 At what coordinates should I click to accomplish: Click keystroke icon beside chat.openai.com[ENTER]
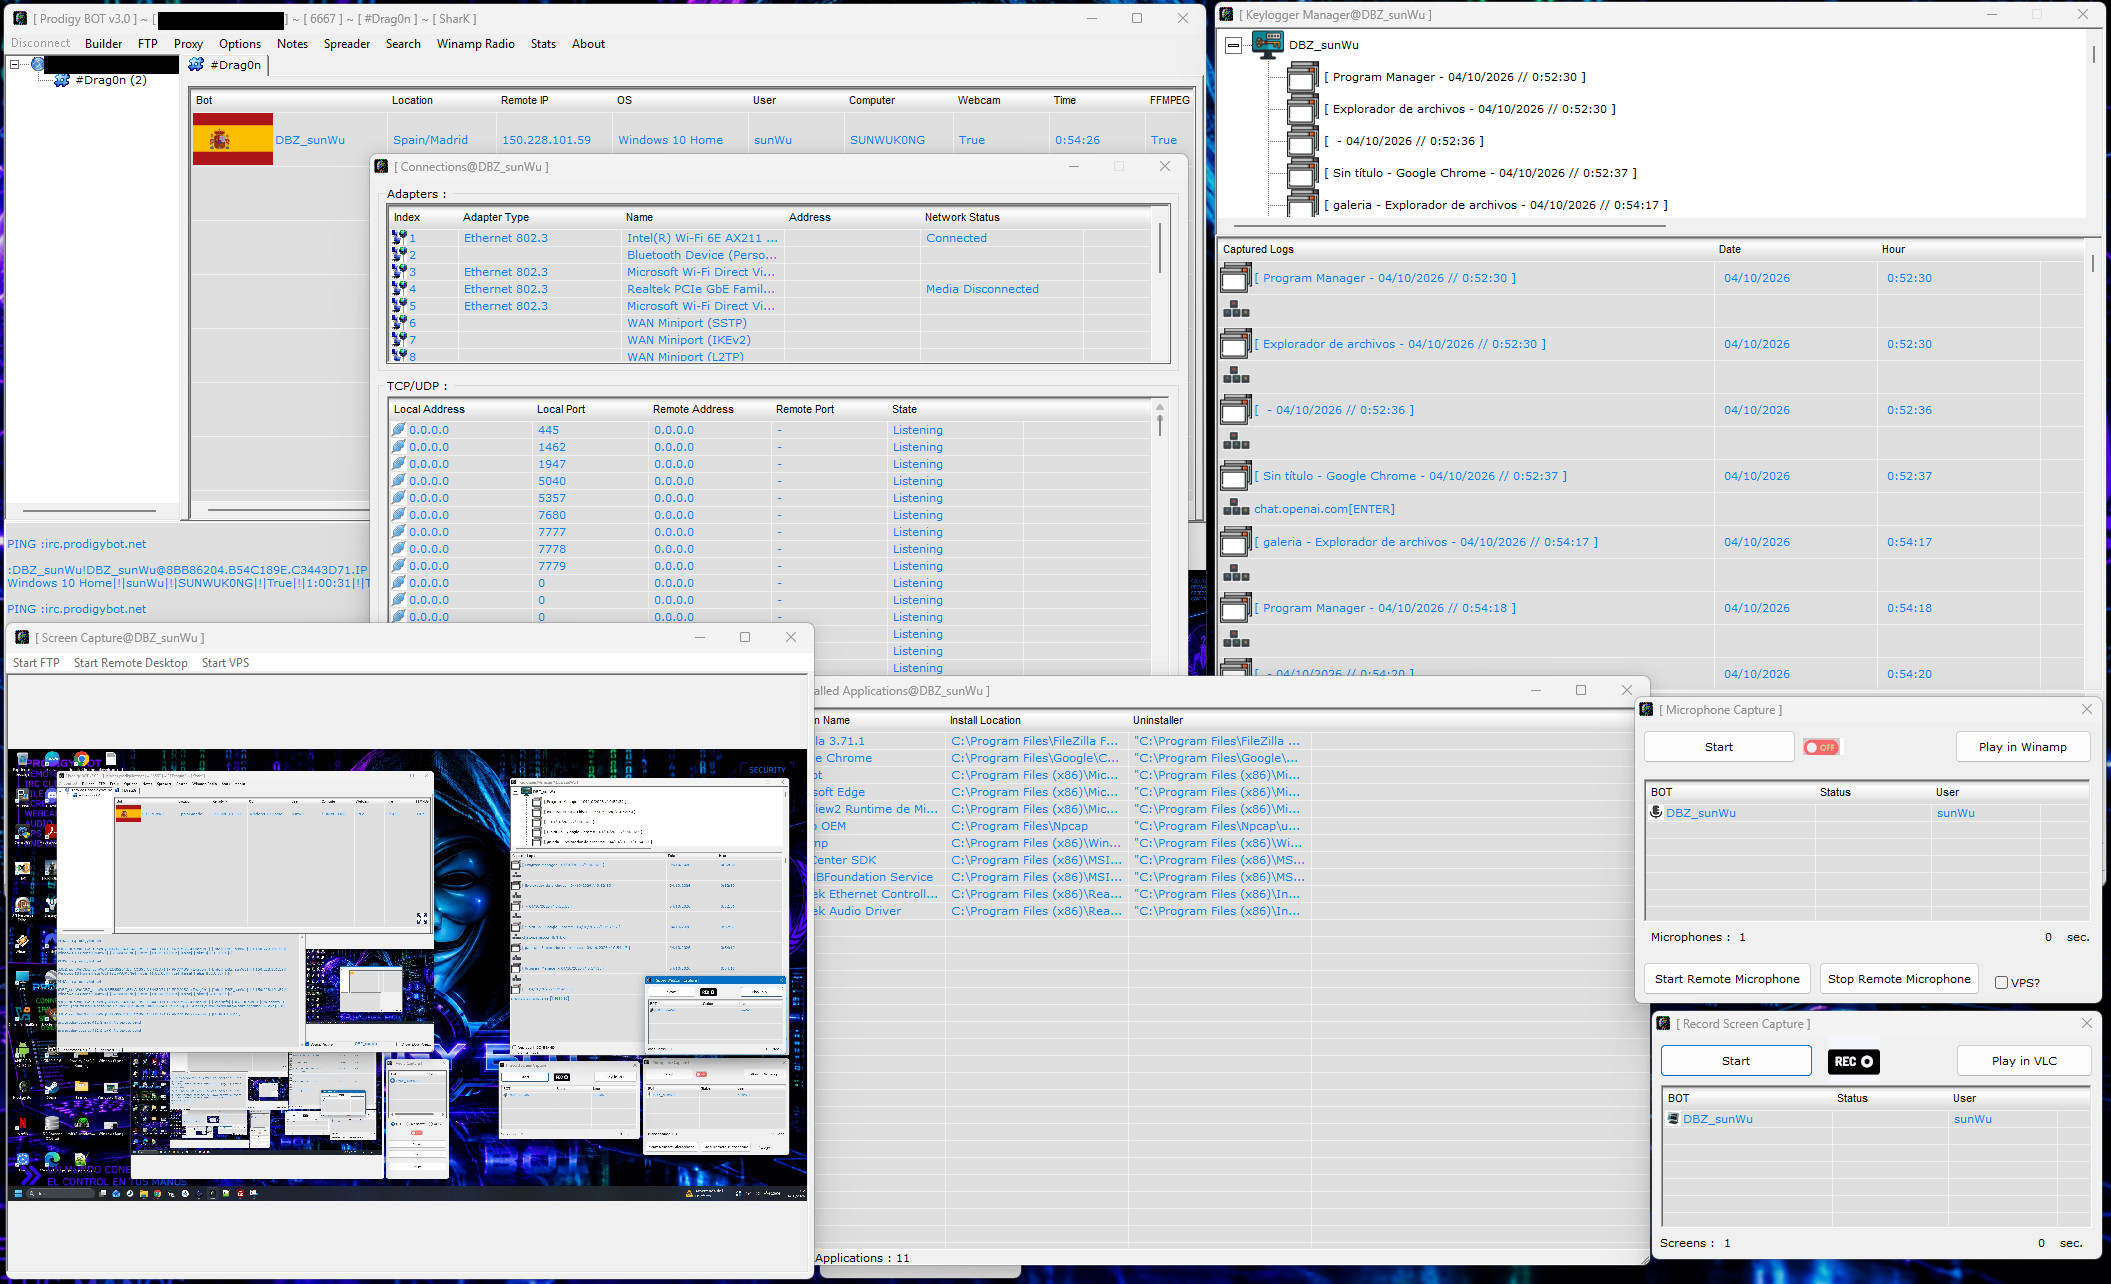coord(1236,508)
